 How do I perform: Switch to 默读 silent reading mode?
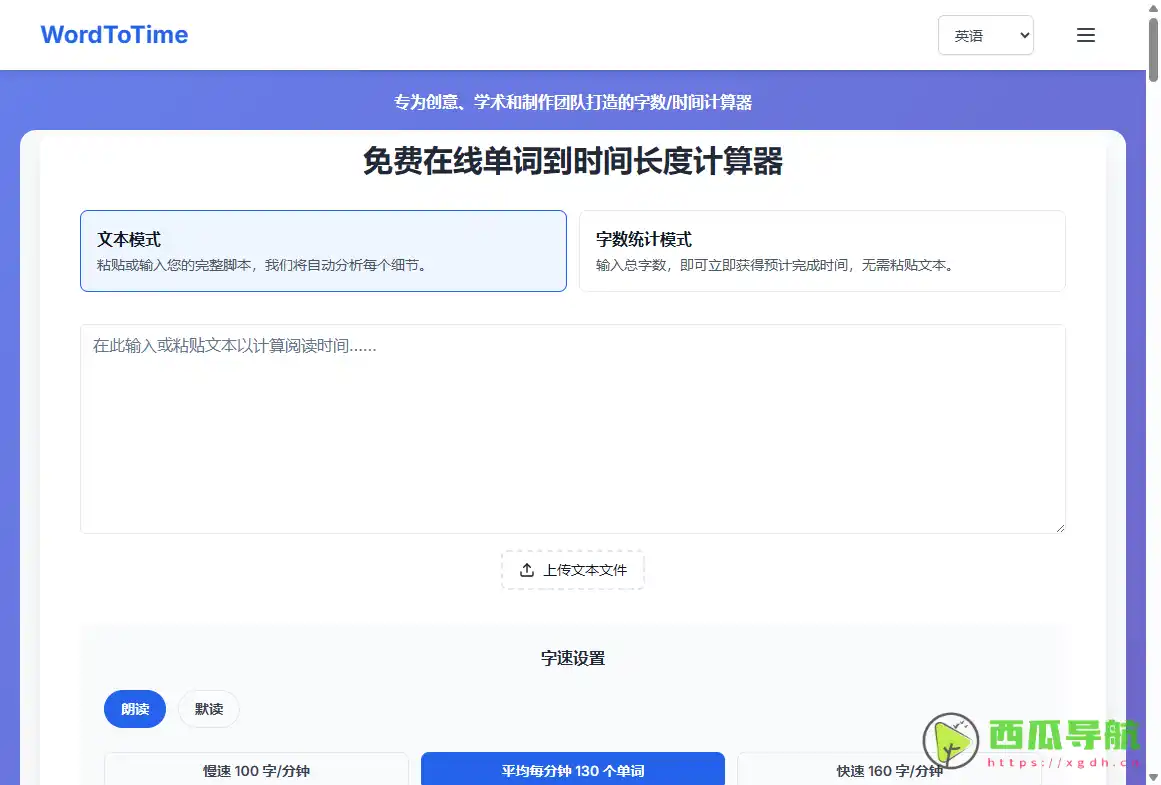tap(208, 708)
